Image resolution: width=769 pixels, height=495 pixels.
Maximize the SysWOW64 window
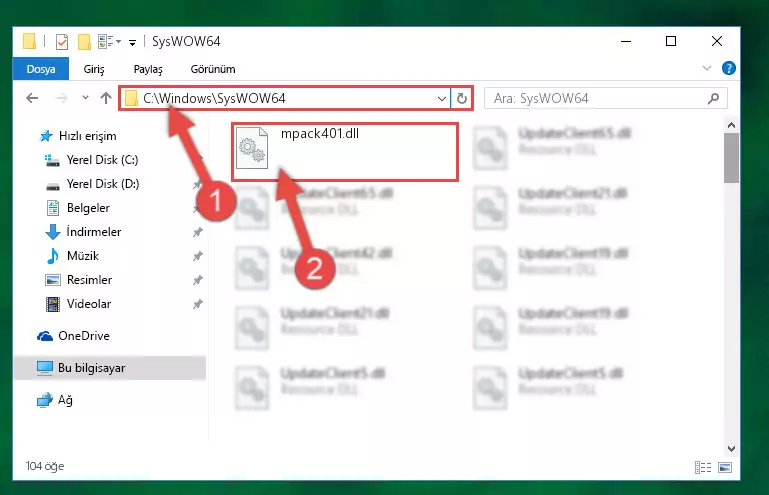671,41
